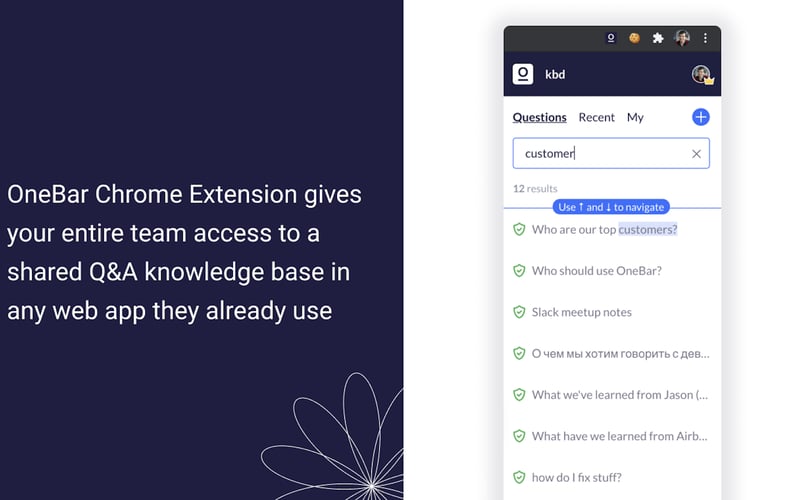Switch to the My tab
Viewport: 800px width, 500px height.
pyautogui.click(x=635, y=117)
